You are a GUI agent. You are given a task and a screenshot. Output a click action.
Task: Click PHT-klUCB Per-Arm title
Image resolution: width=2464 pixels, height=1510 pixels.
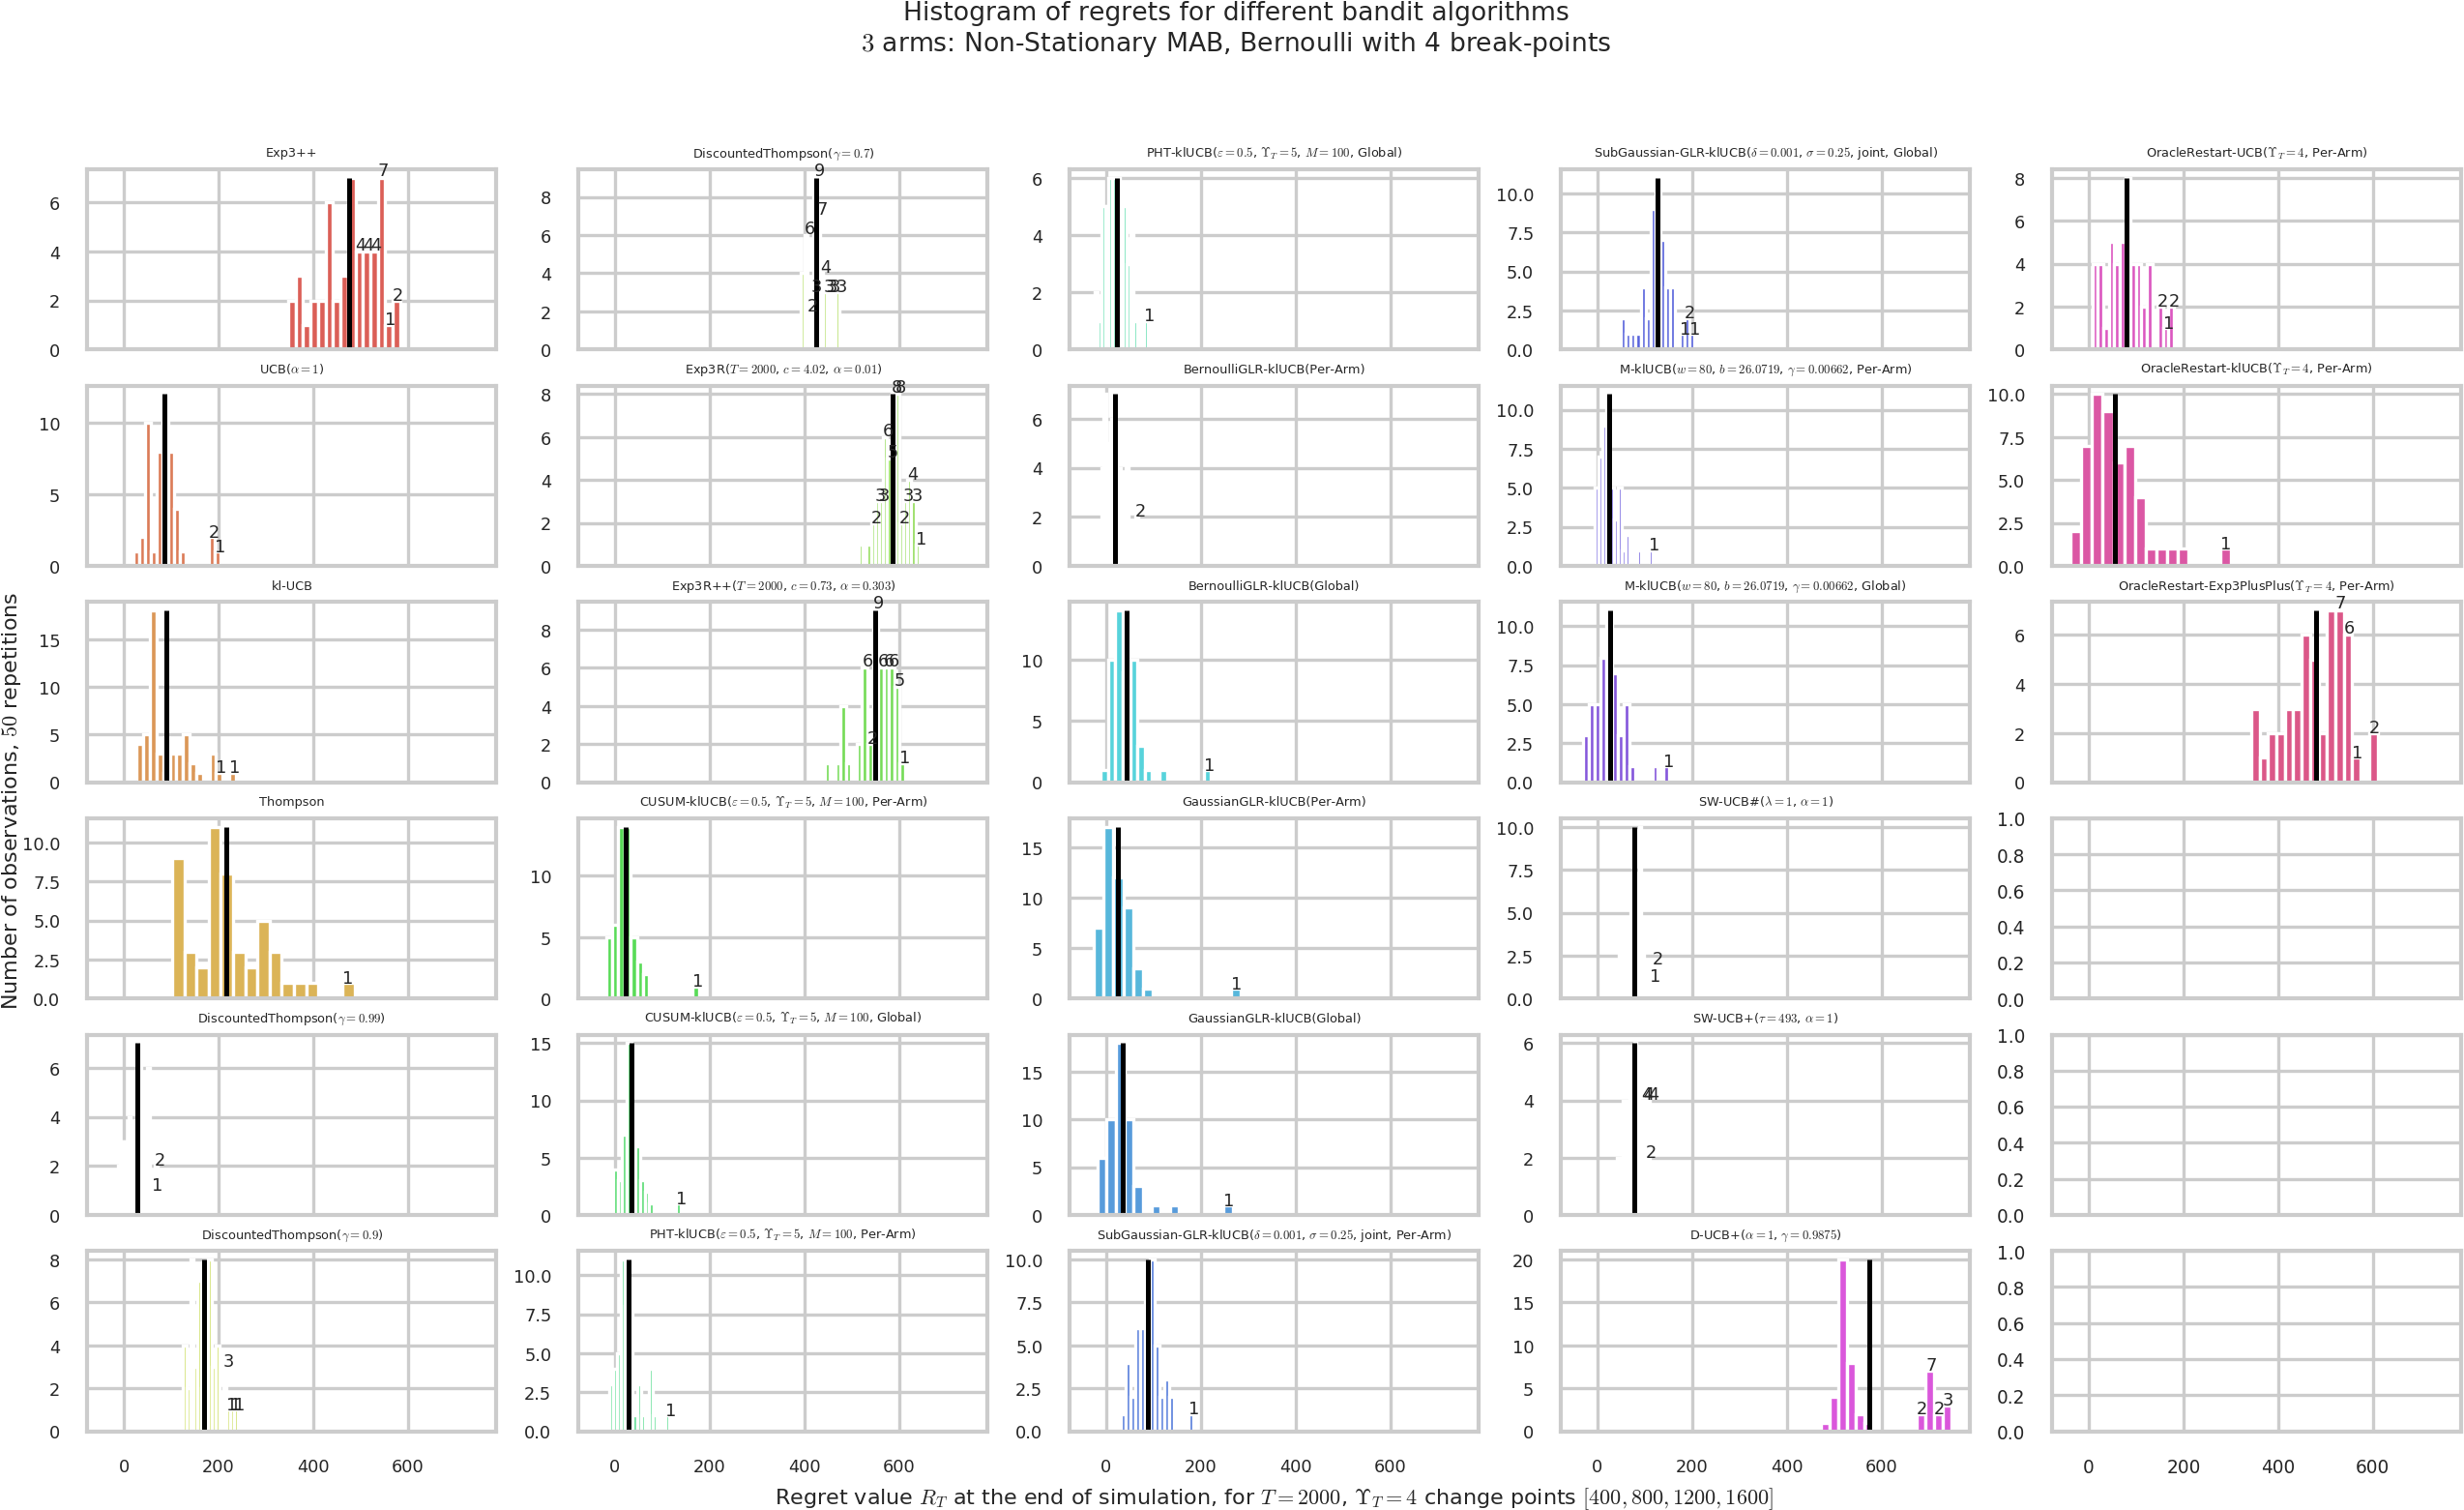pyautogui.click(x=783, y=1233)
